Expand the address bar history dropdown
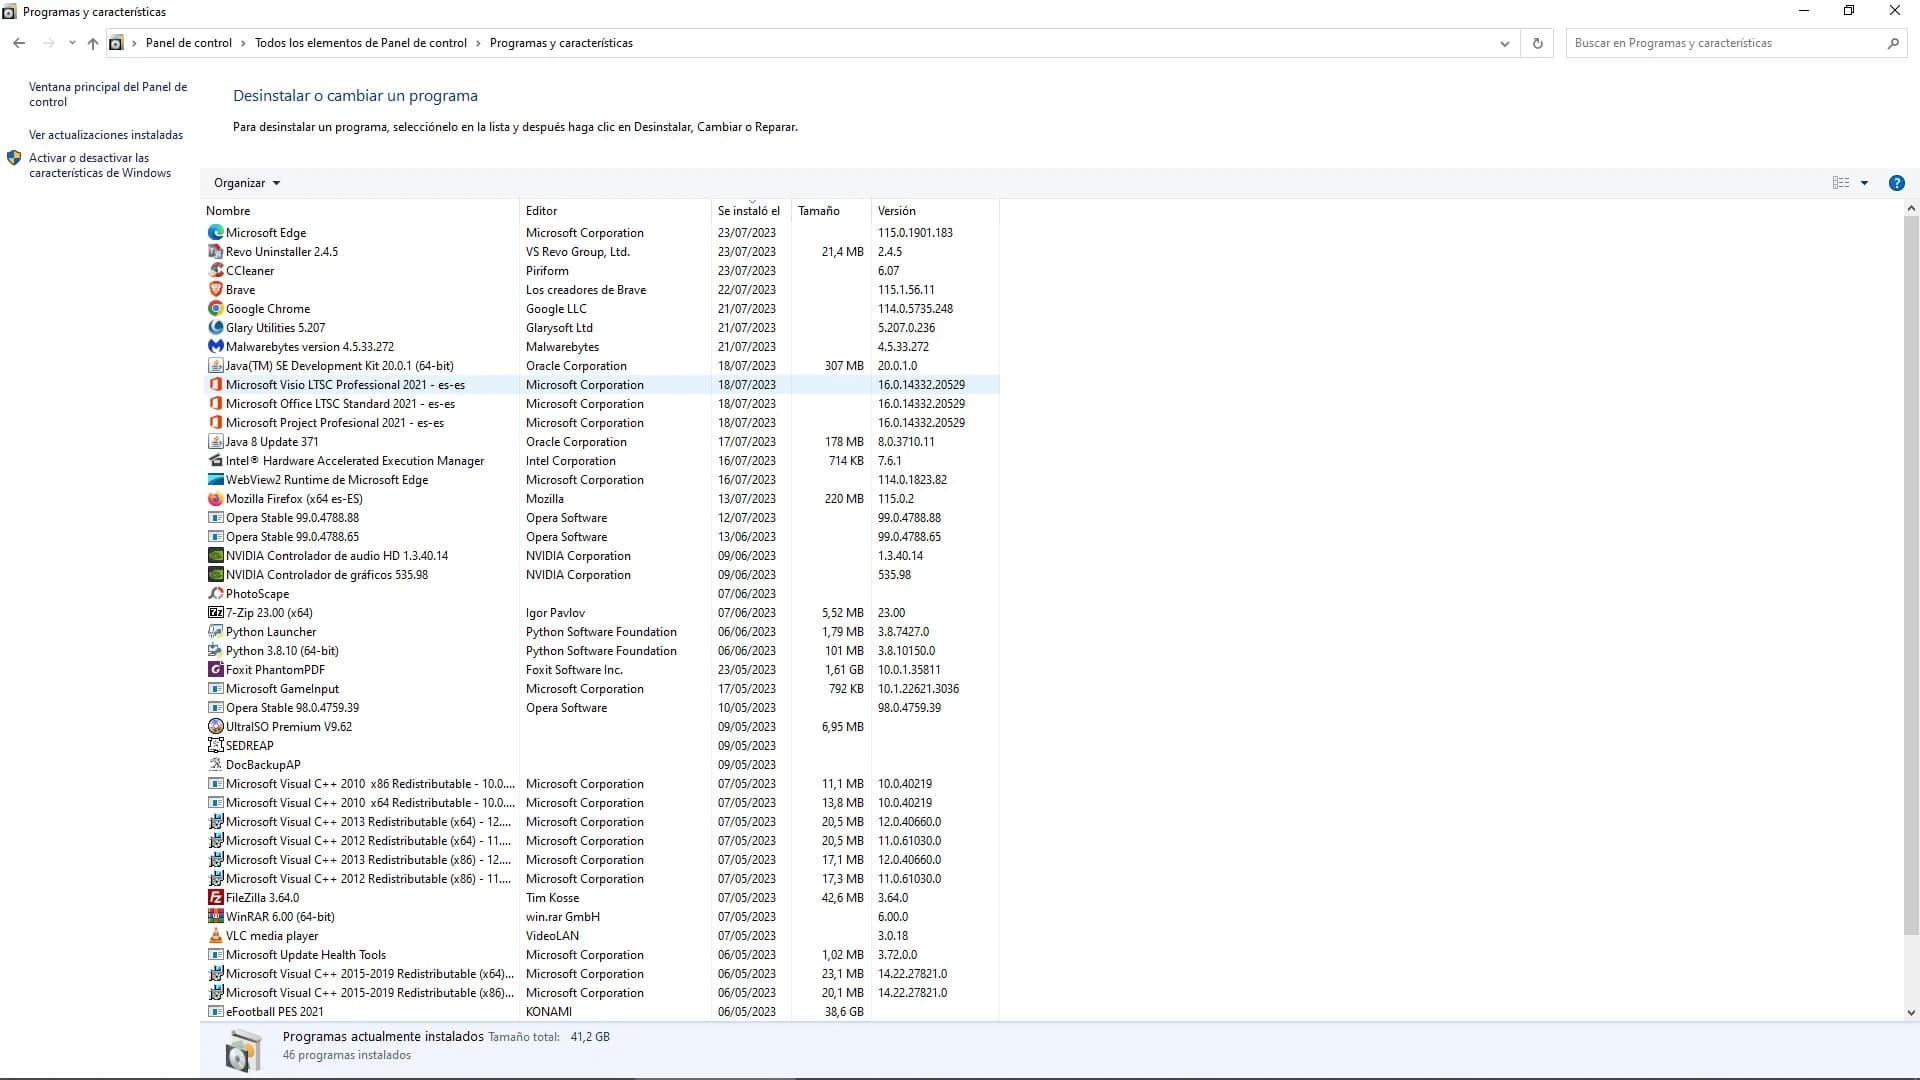The height and width of the screenshot is (1080, 1920). point(1504,43)
